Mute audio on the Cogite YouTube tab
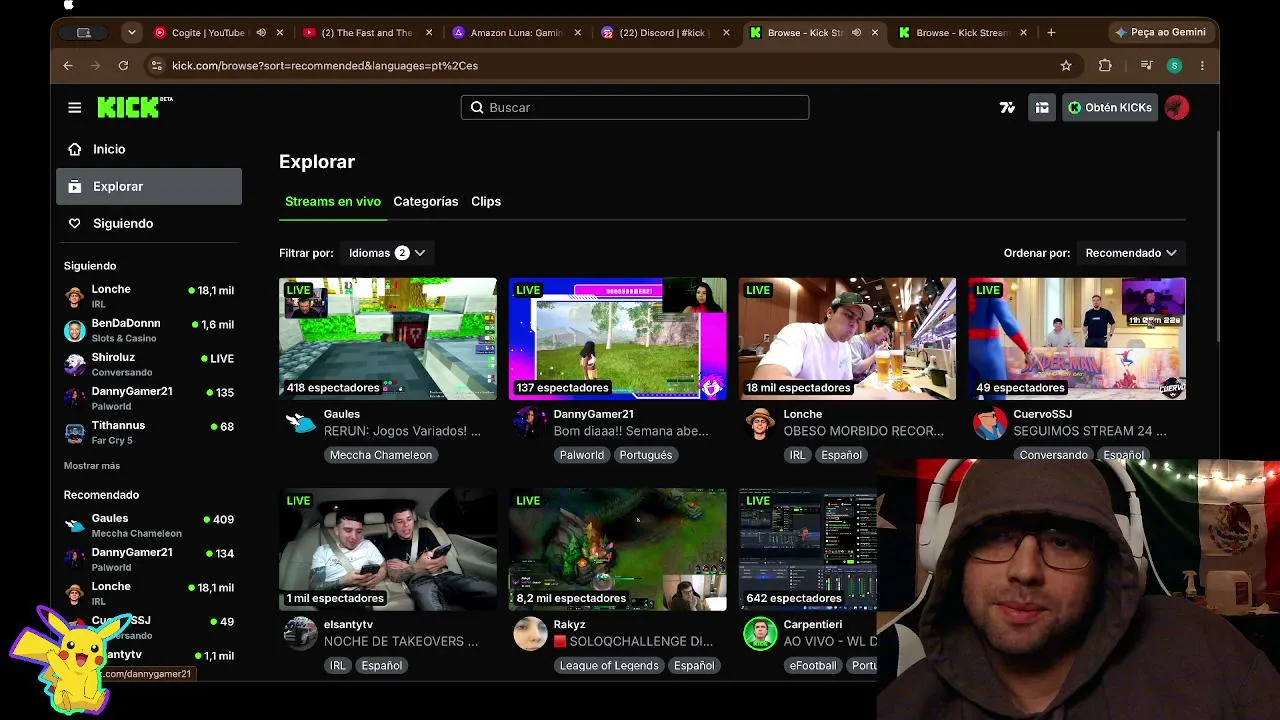This screenshot has height=720, width=1280. click(261, 33)
